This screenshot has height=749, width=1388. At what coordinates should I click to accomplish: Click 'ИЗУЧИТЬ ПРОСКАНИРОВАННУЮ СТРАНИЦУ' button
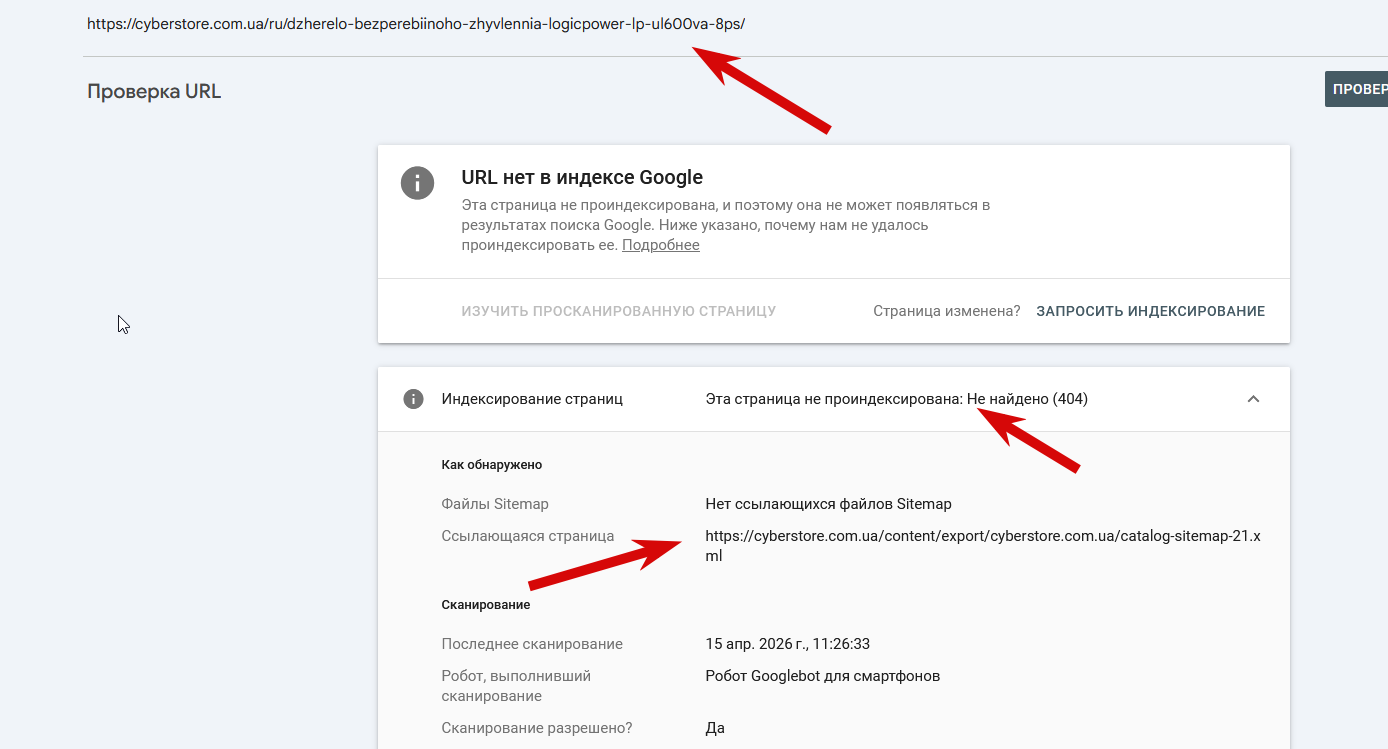pos(619,311)
